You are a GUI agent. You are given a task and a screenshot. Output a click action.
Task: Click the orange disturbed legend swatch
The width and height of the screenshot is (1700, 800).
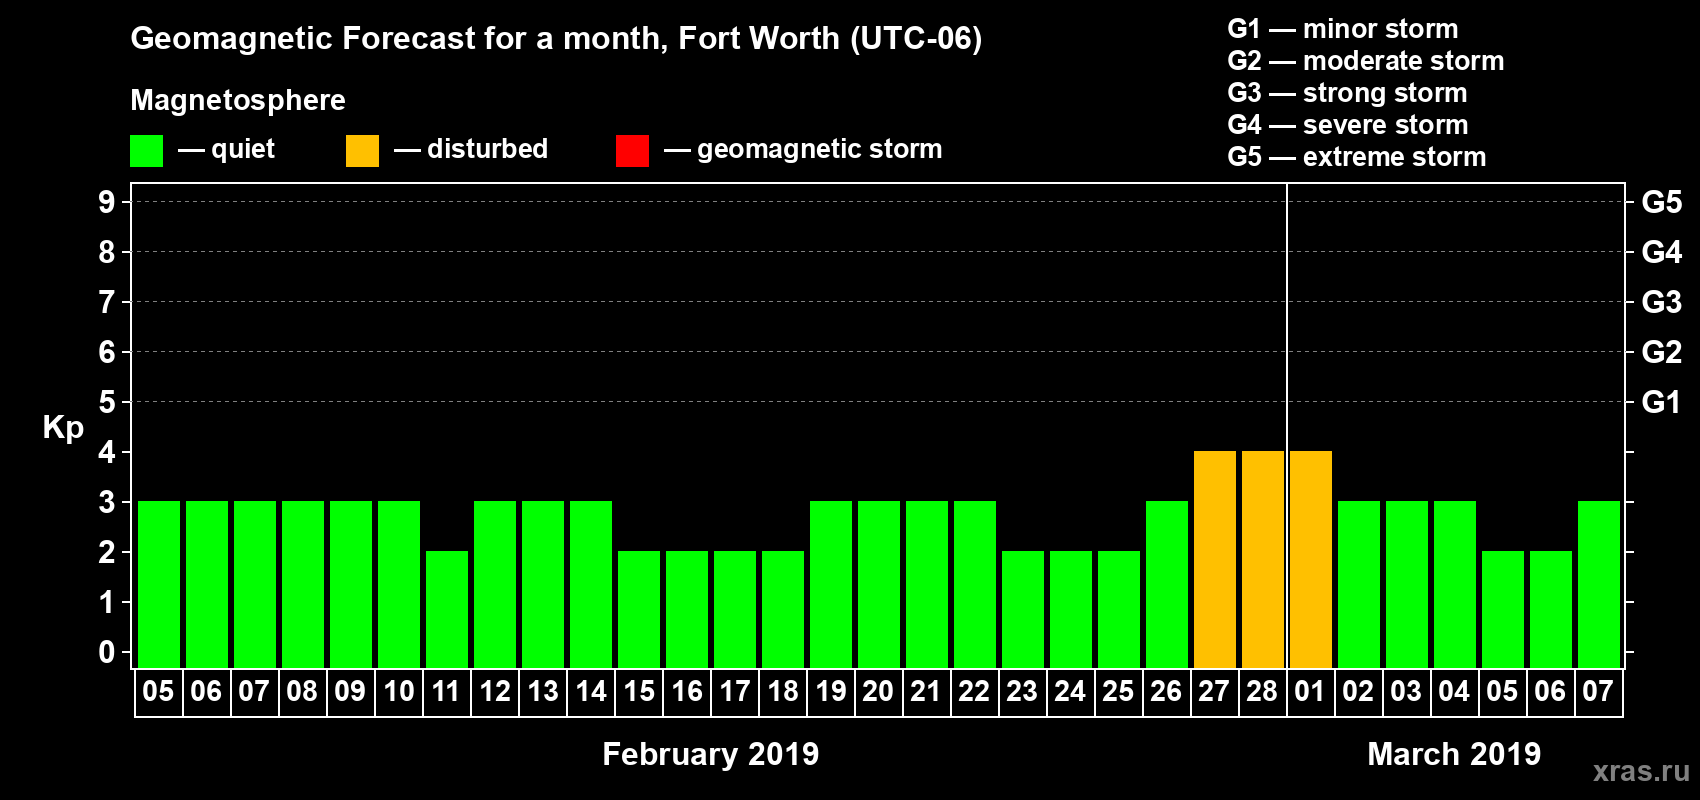point(362,151)
